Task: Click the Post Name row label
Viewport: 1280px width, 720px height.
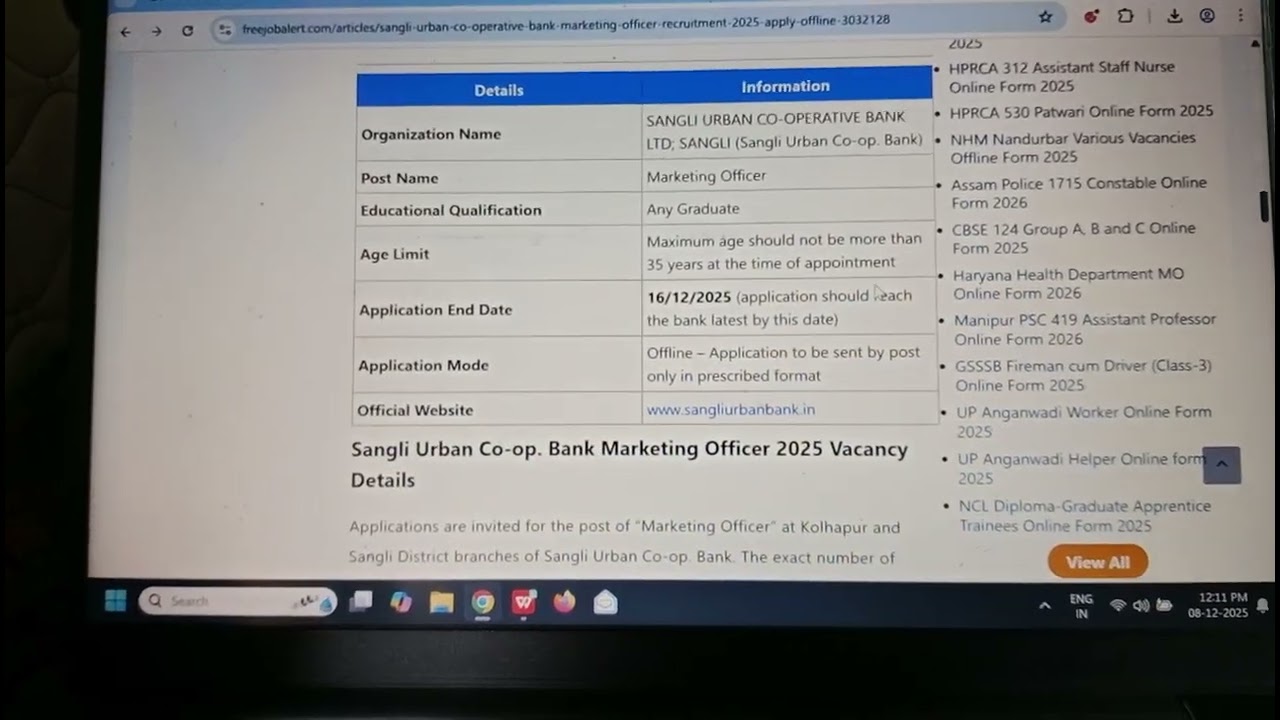Action: coord(399,178)
